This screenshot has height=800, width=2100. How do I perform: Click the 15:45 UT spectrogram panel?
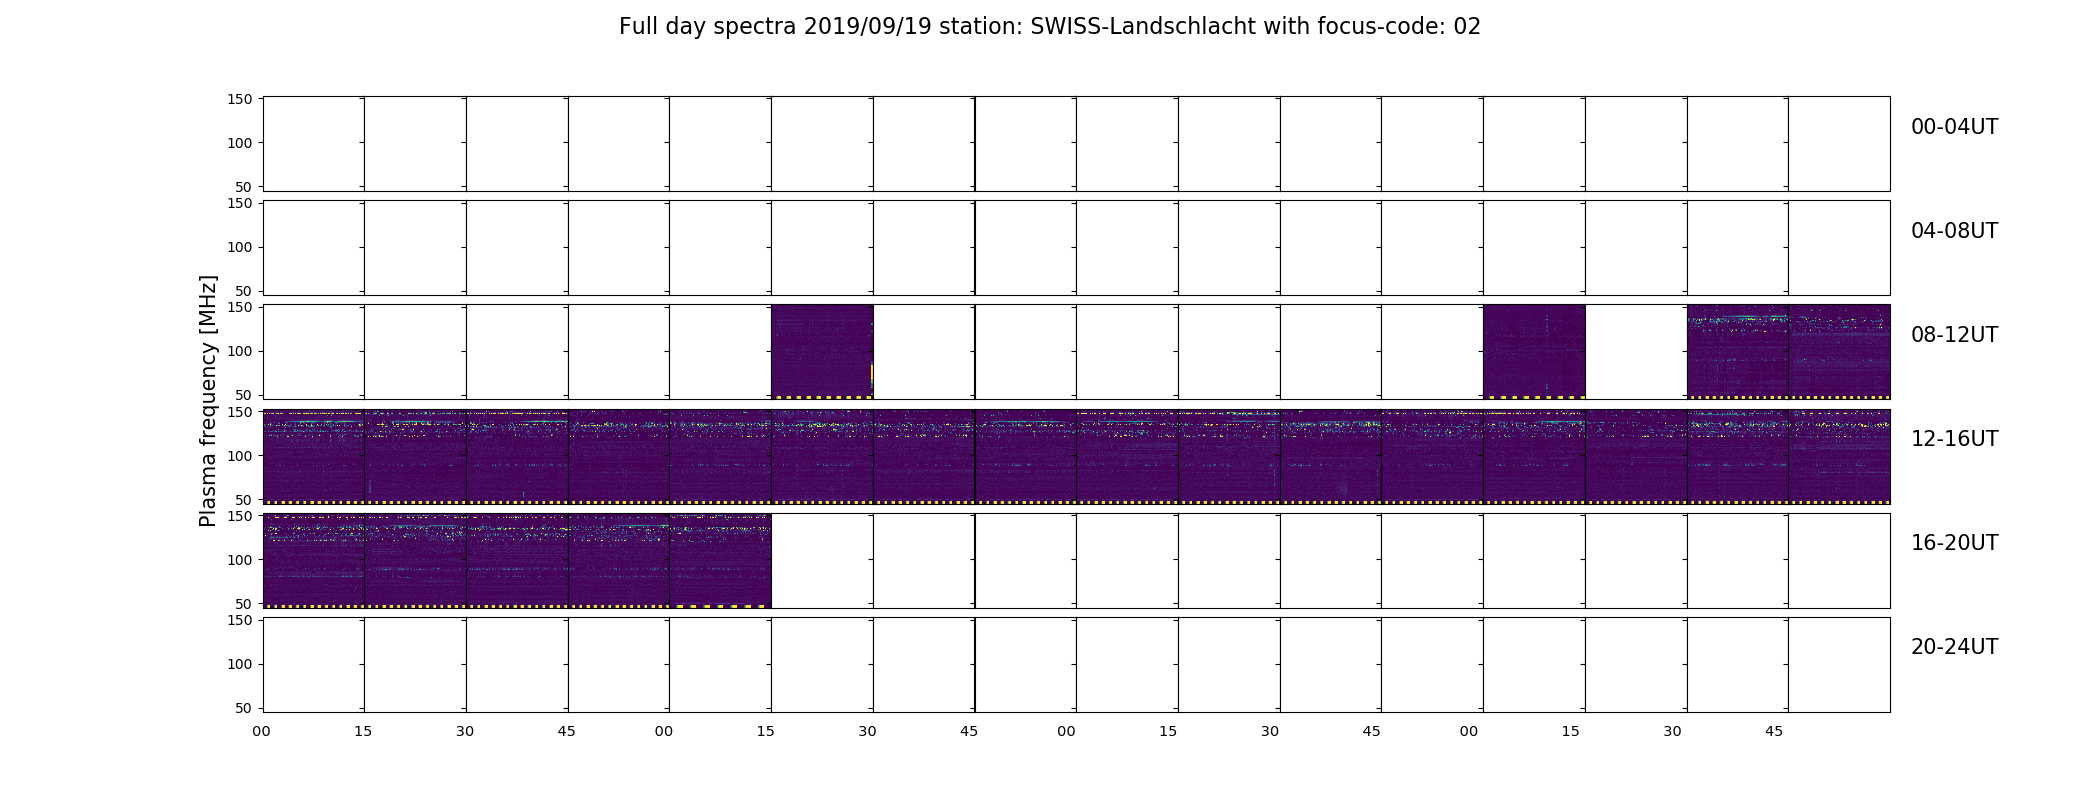(1839, 456)
